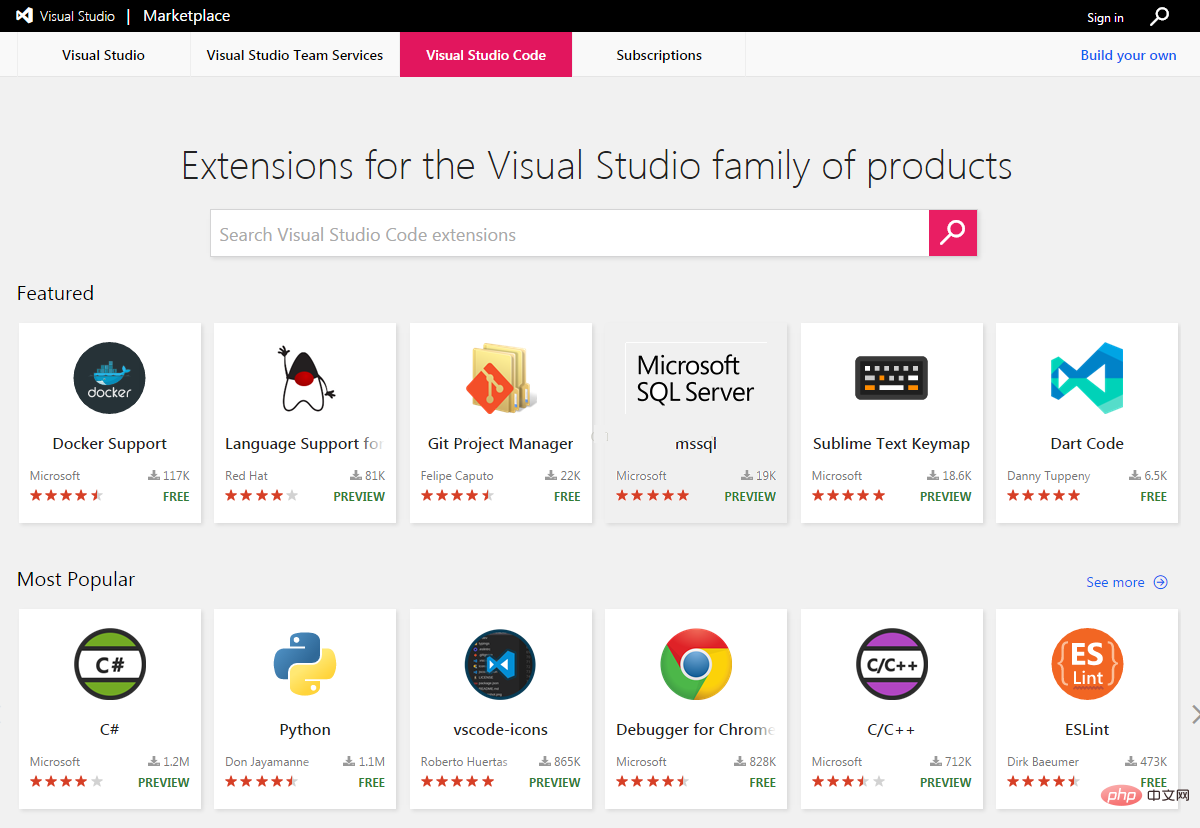This screenshot has width=1200, height=828.
Task: Click the Dart Code extension logo
Action: pyautogui.click(x=1087, y=378)
